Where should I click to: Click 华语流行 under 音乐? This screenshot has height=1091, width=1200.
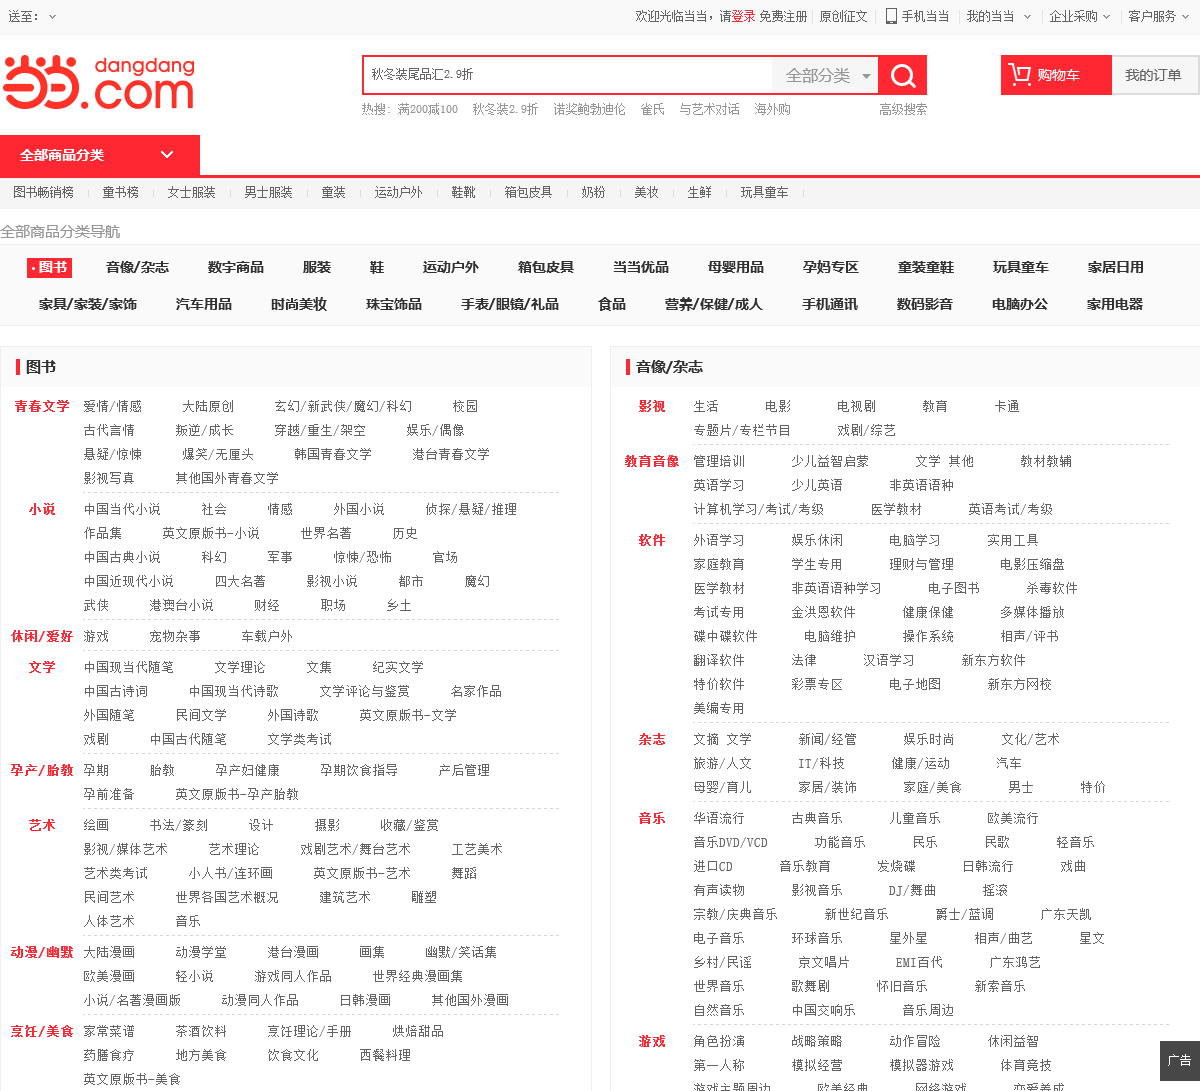coord(719,818)
